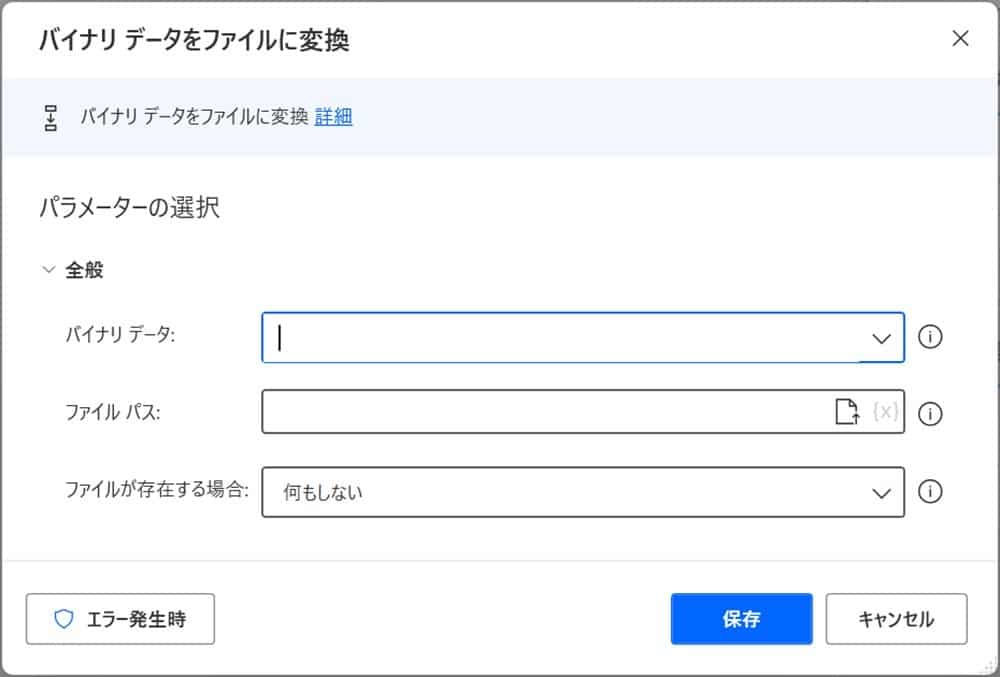Click the shield icon on エラー発生時 button
Viewport: 1000px width, 677px height.
(65, 619)
